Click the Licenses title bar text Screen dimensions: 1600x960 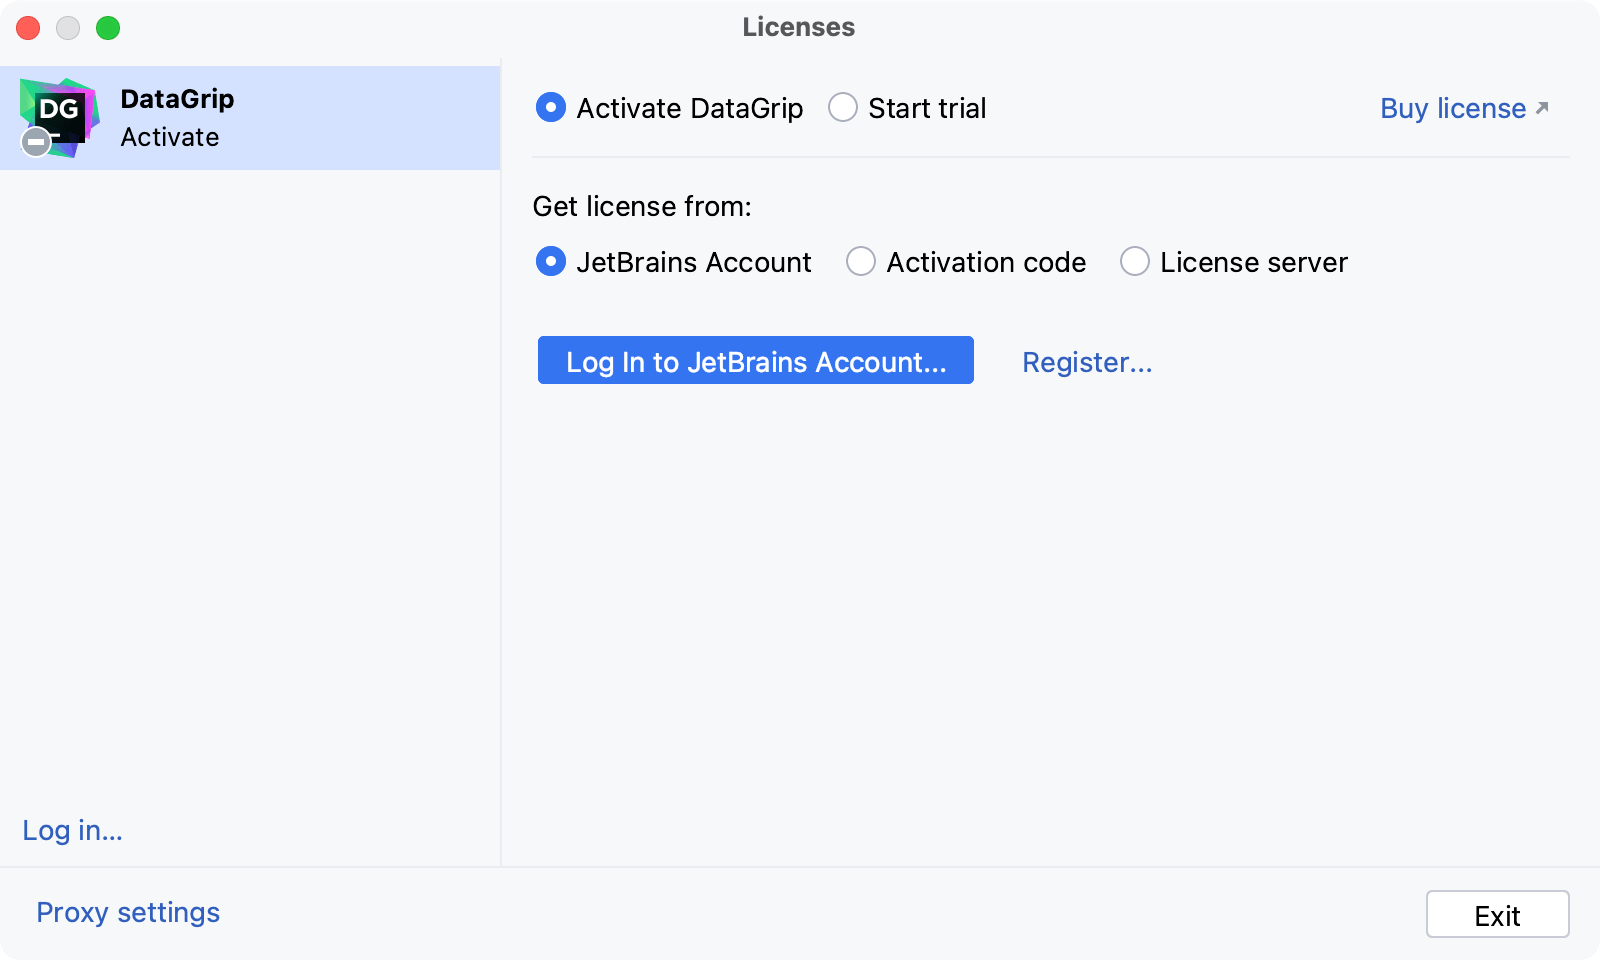click(x=797, y=27)
